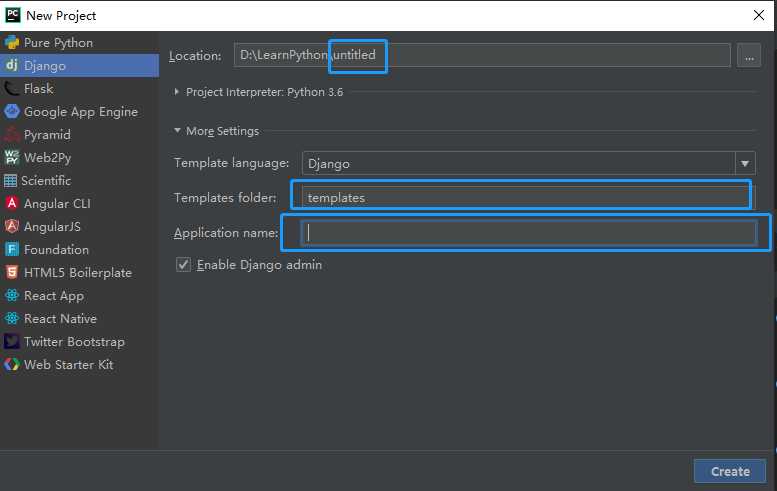This screenshot has height=491, width=777.
Task: Choose Foundation project type
Action: point(79,249)
